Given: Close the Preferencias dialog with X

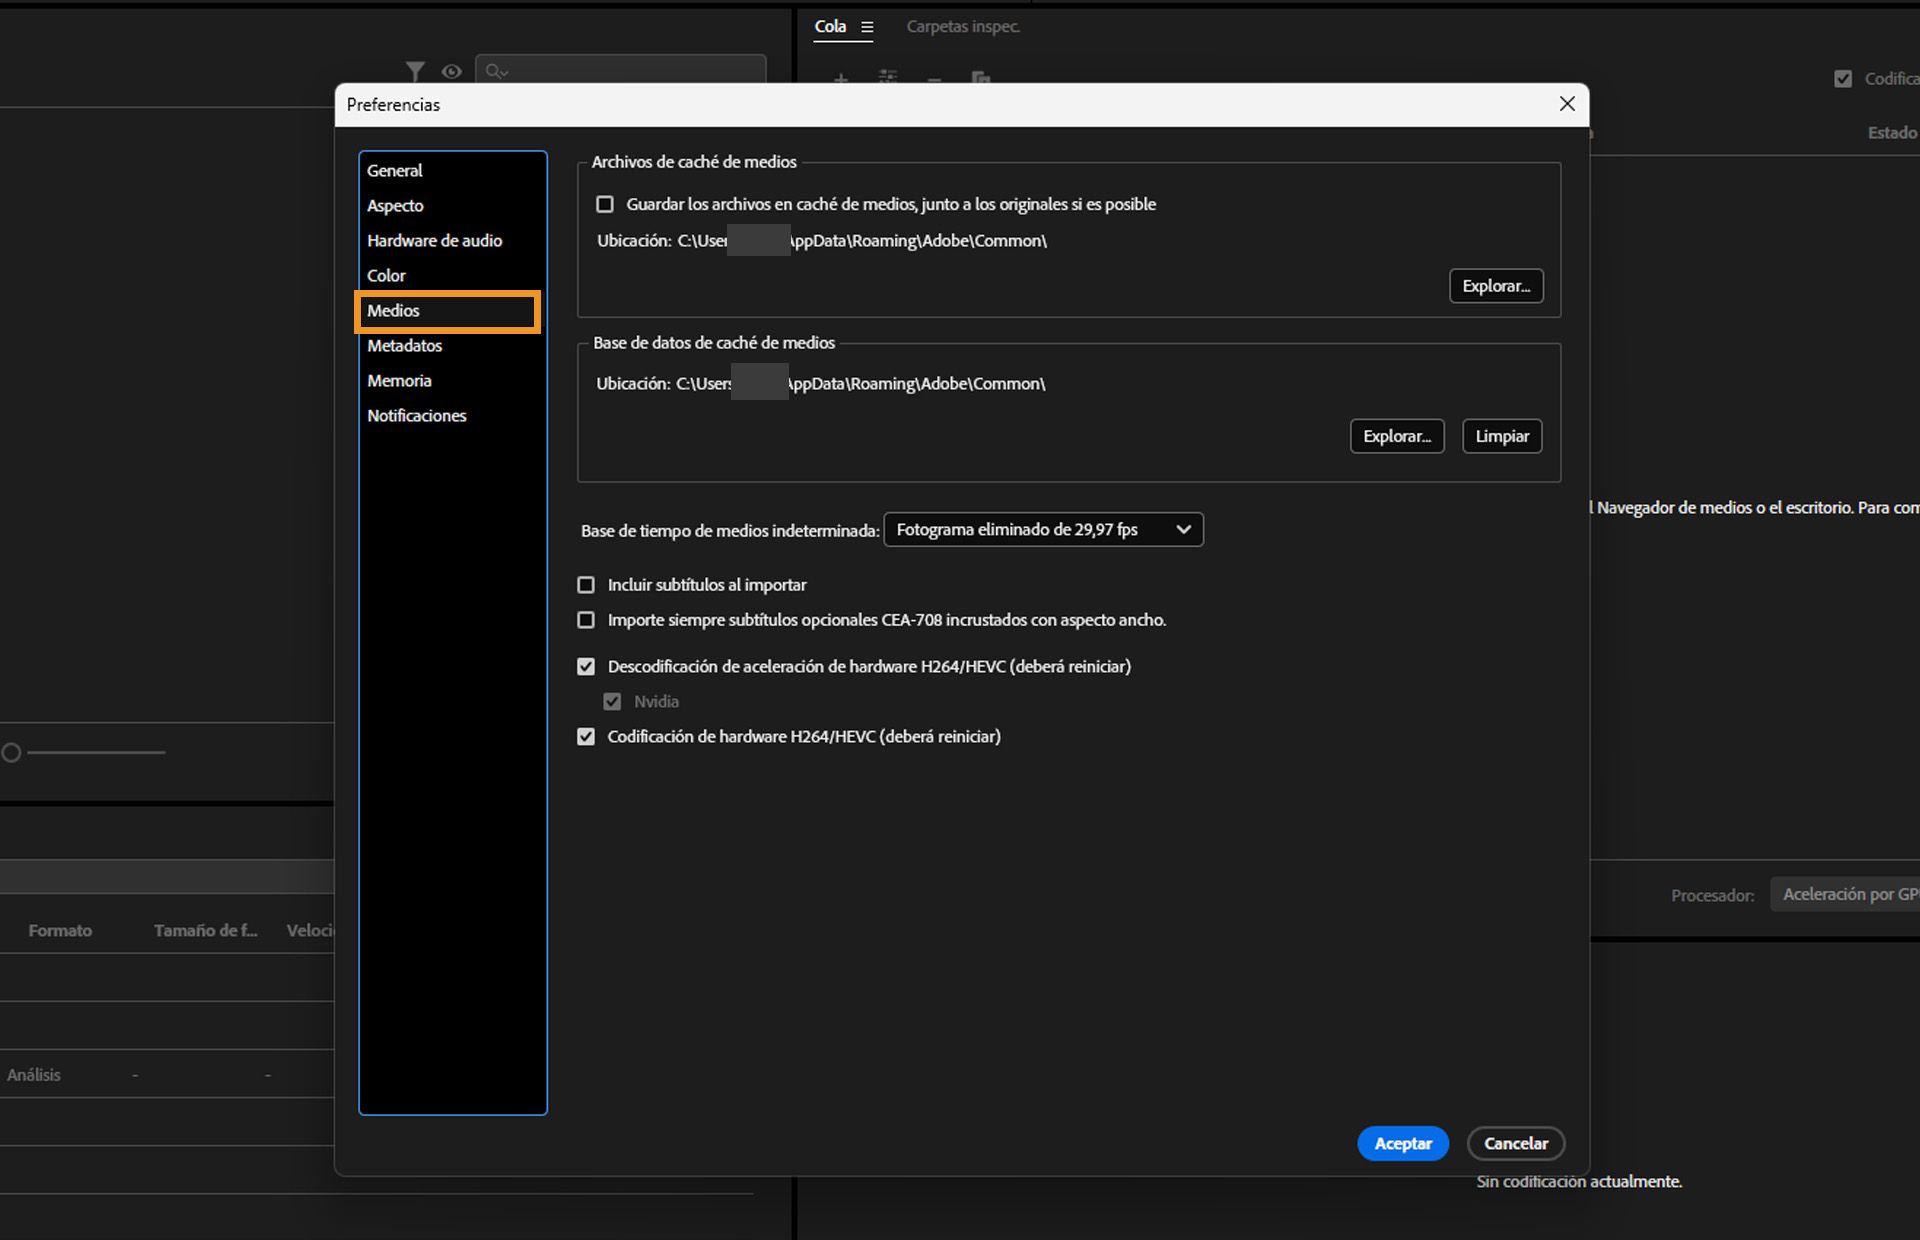Looking at the screenshot, I should pyautogui.click(x=1567, y=104).
